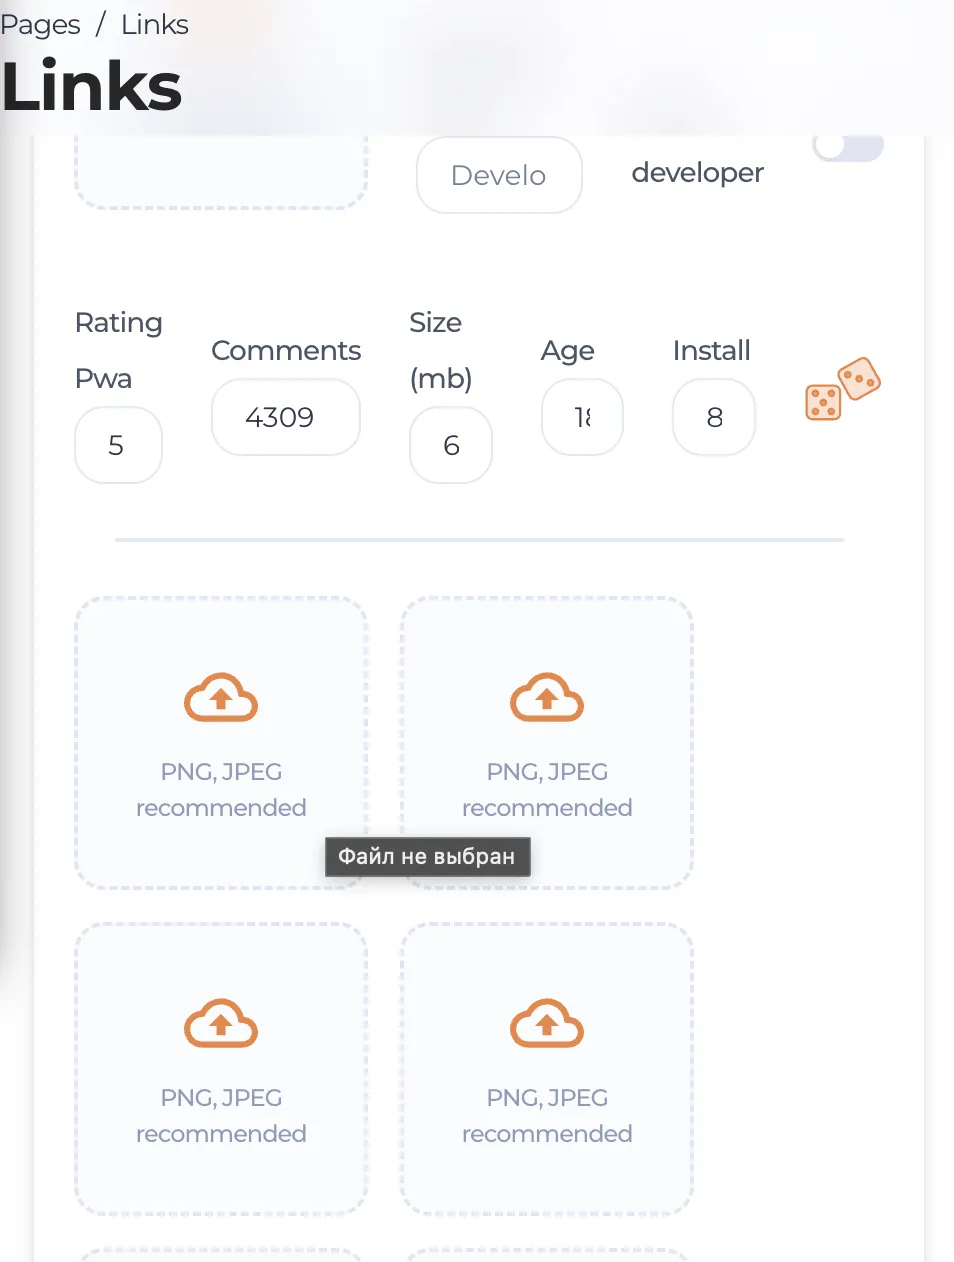Viewport: 954px width, 1262px height.
Task: Focus the Develo text input field
Action: click(499, 175)
